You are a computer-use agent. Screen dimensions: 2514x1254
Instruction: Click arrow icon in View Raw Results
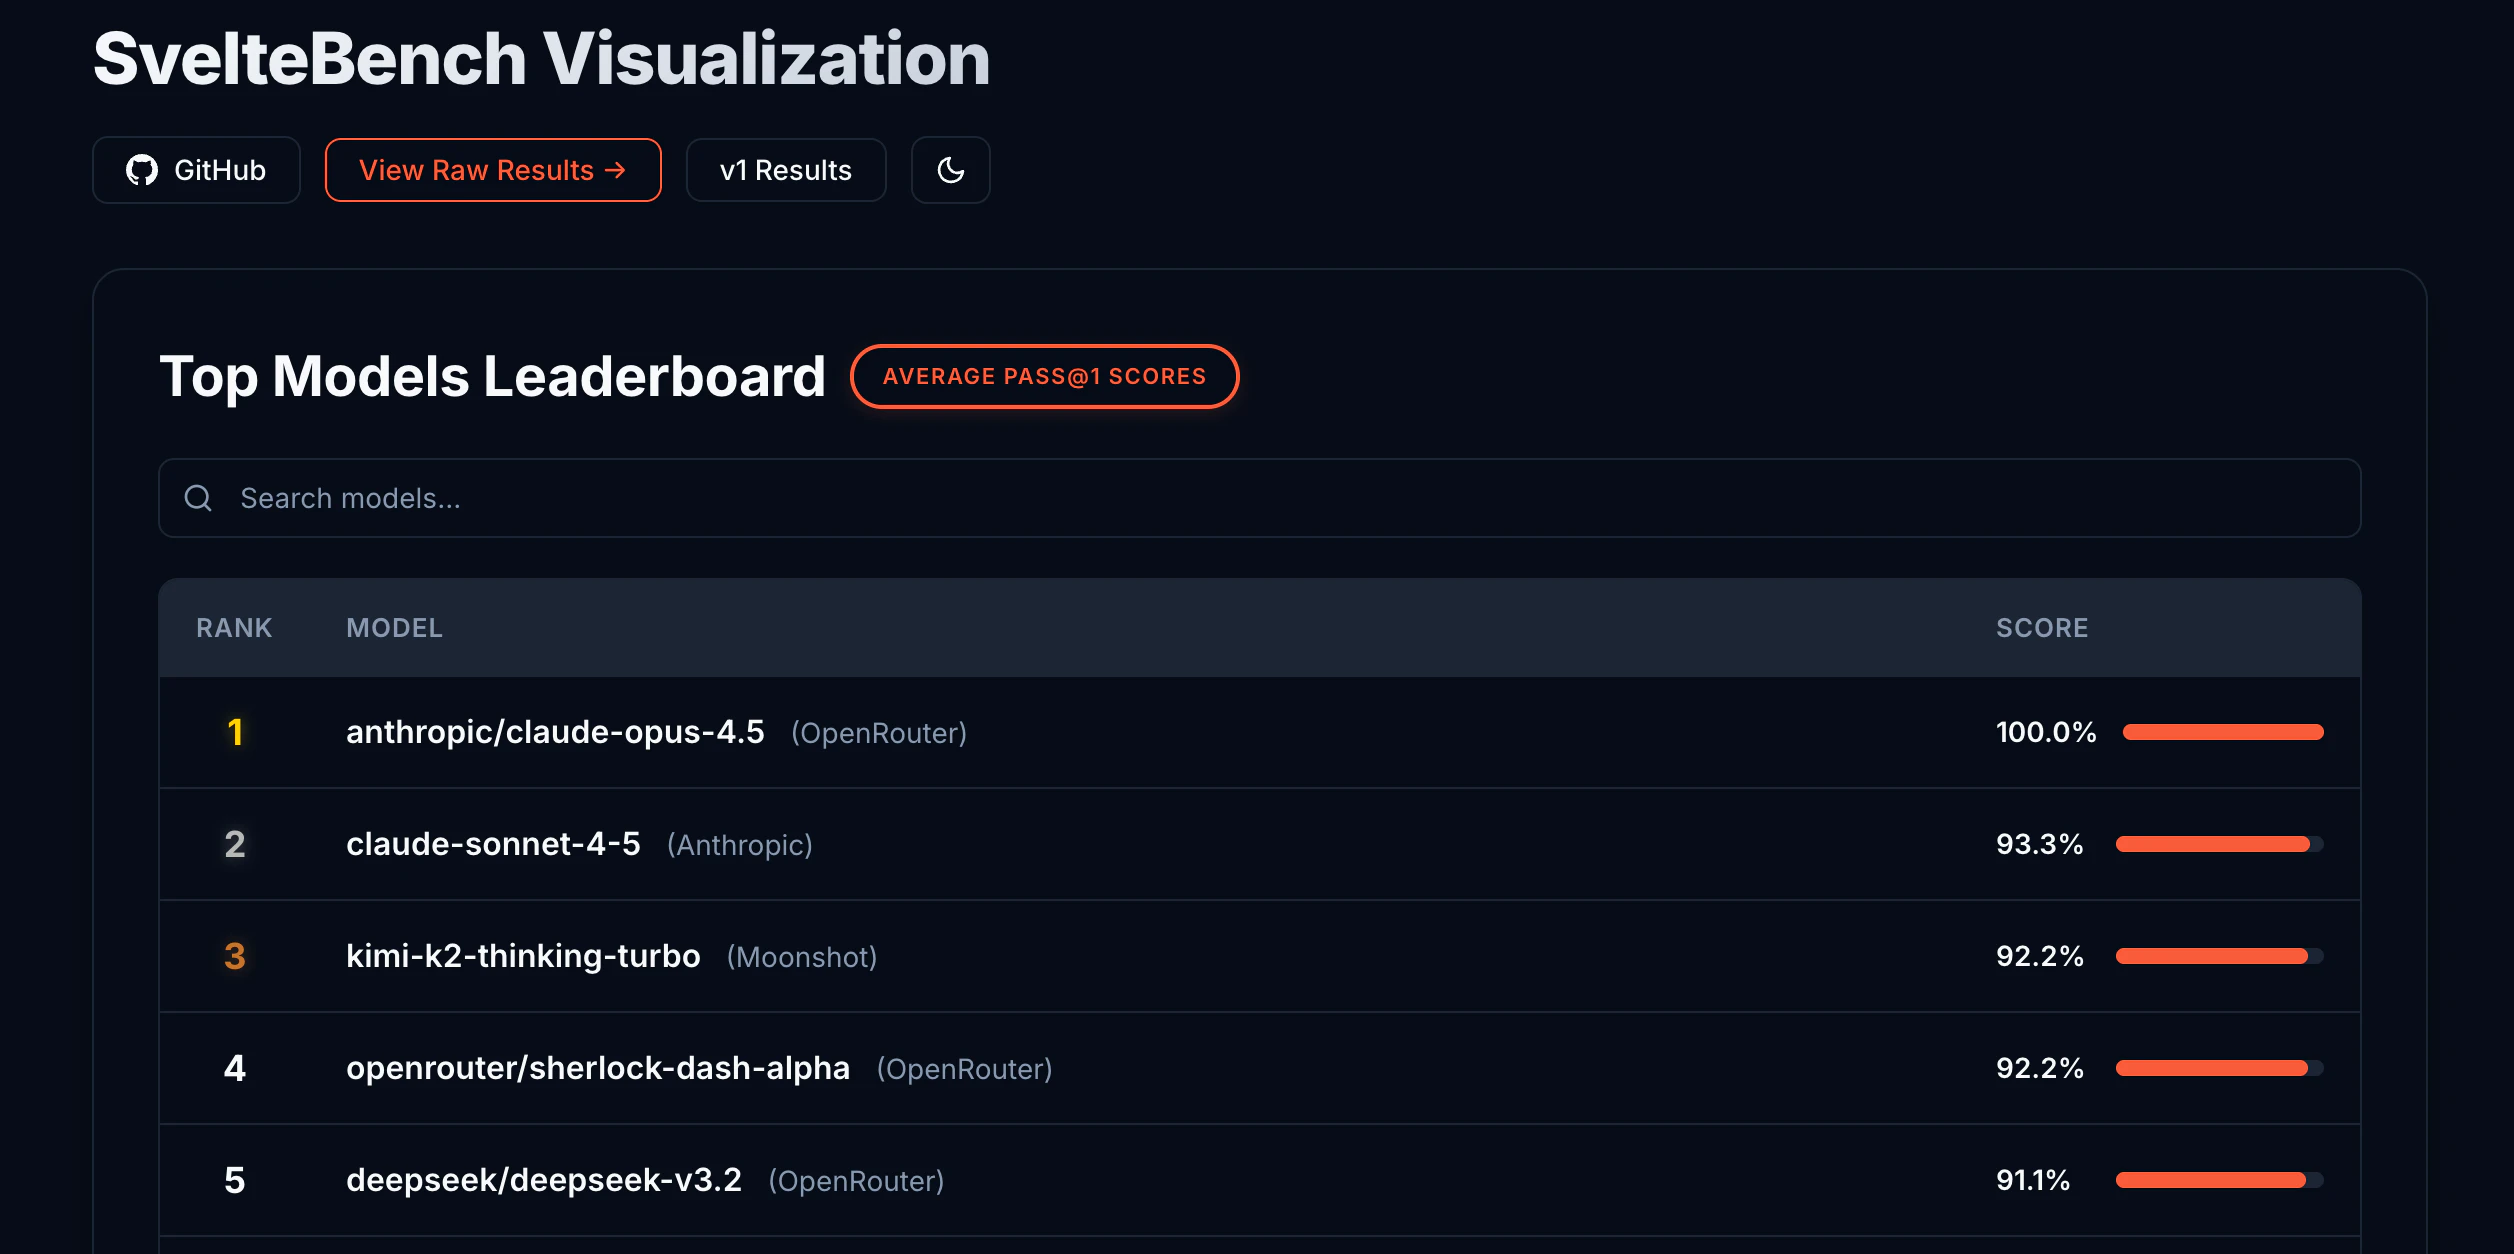click(616, 170)
